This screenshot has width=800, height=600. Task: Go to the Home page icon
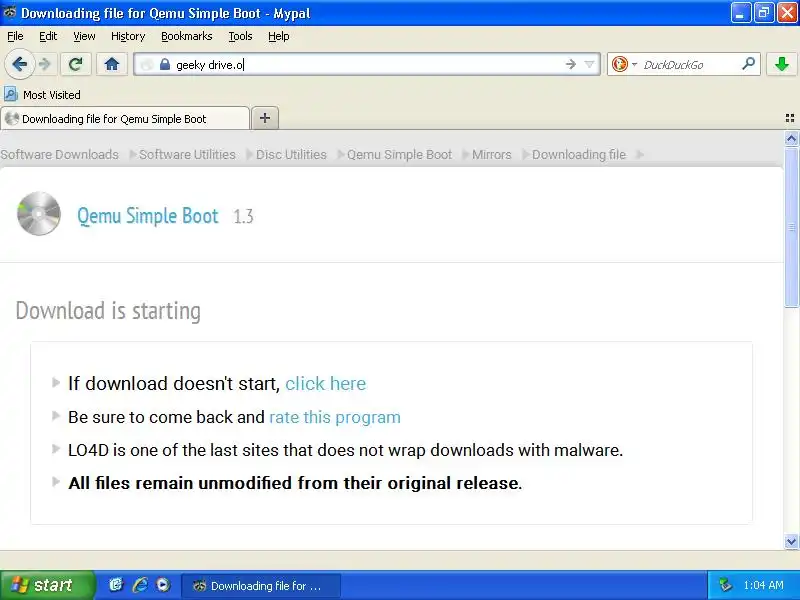[112, 64]
